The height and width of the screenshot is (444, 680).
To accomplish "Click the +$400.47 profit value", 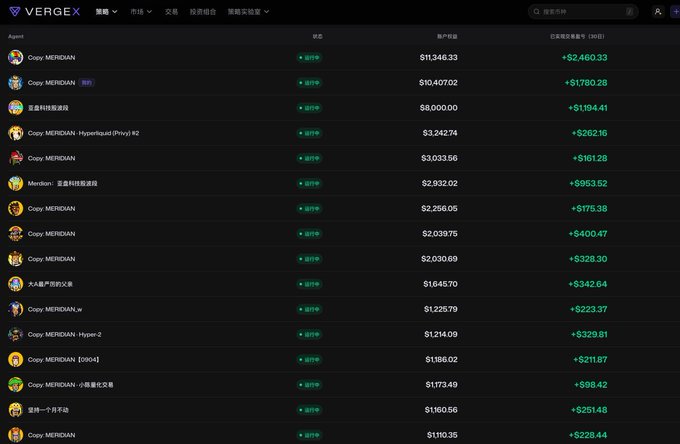I will [x=588, y=233].
